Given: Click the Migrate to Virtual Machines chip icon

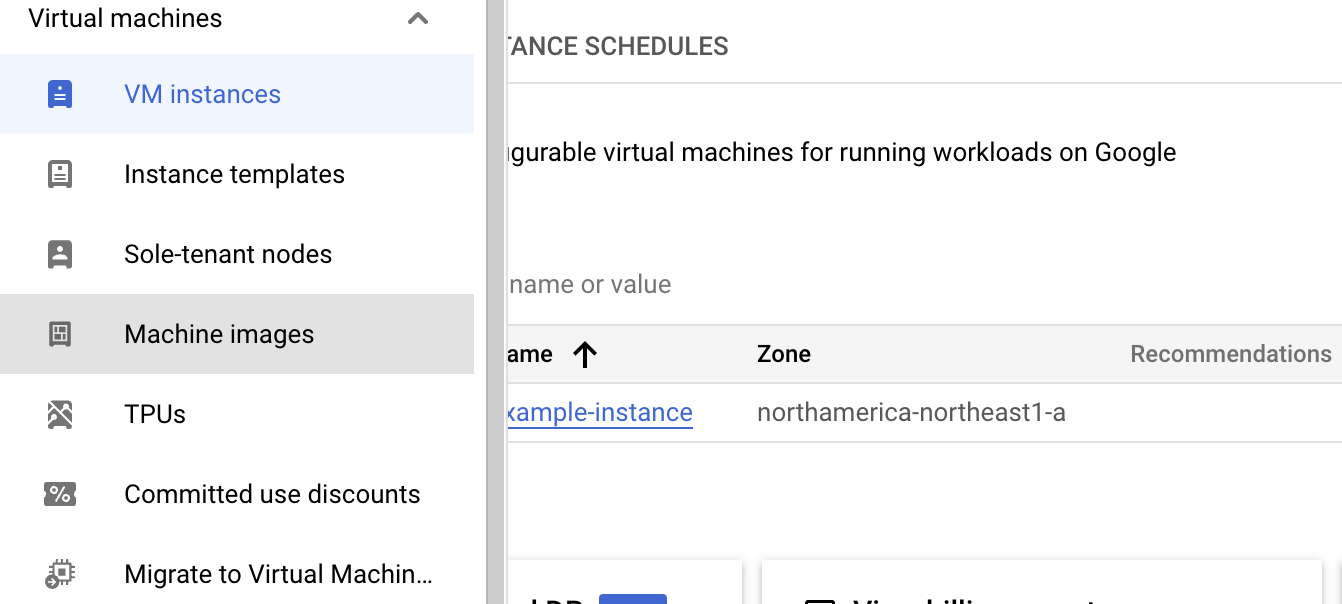Looking at the screenshot, I should click(60, 574).
